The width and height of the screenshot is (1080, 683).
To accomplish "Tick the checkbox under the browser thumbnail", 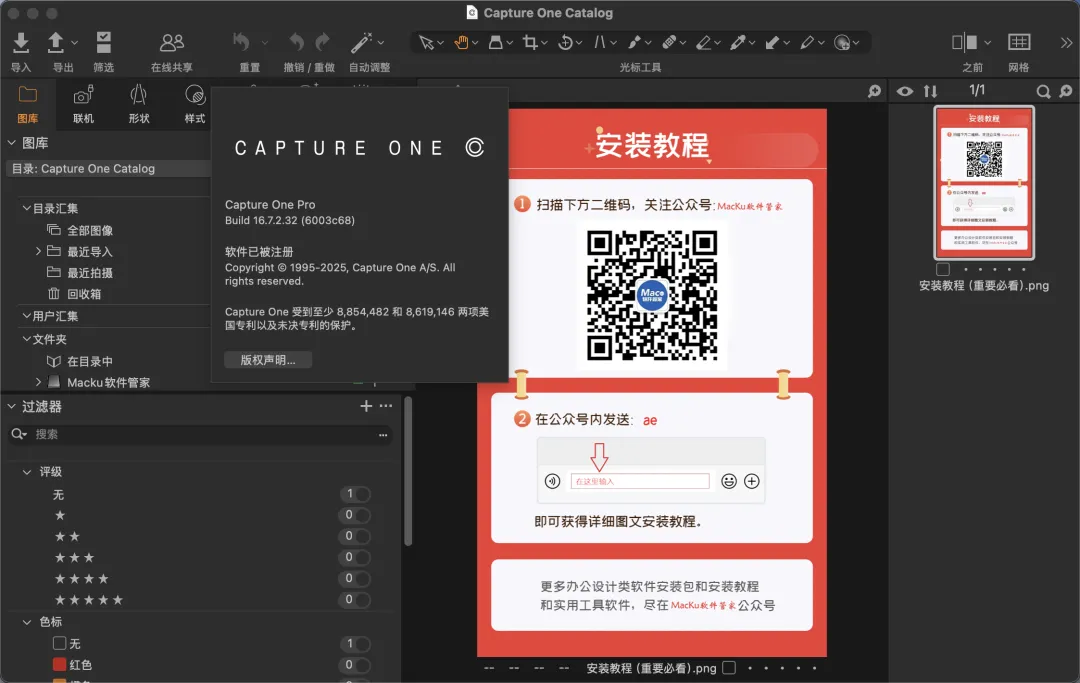I will click(x=943, y=270).
